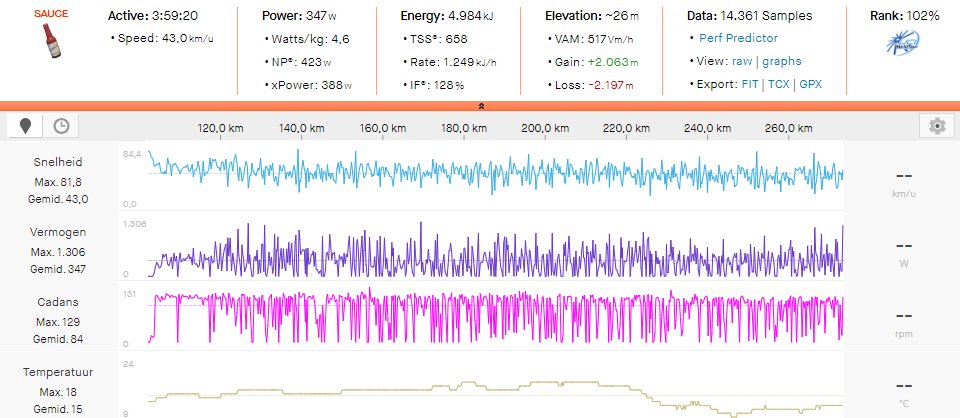
Task: Click the 120,0 km axis marker
Action: tap(220, 128)
